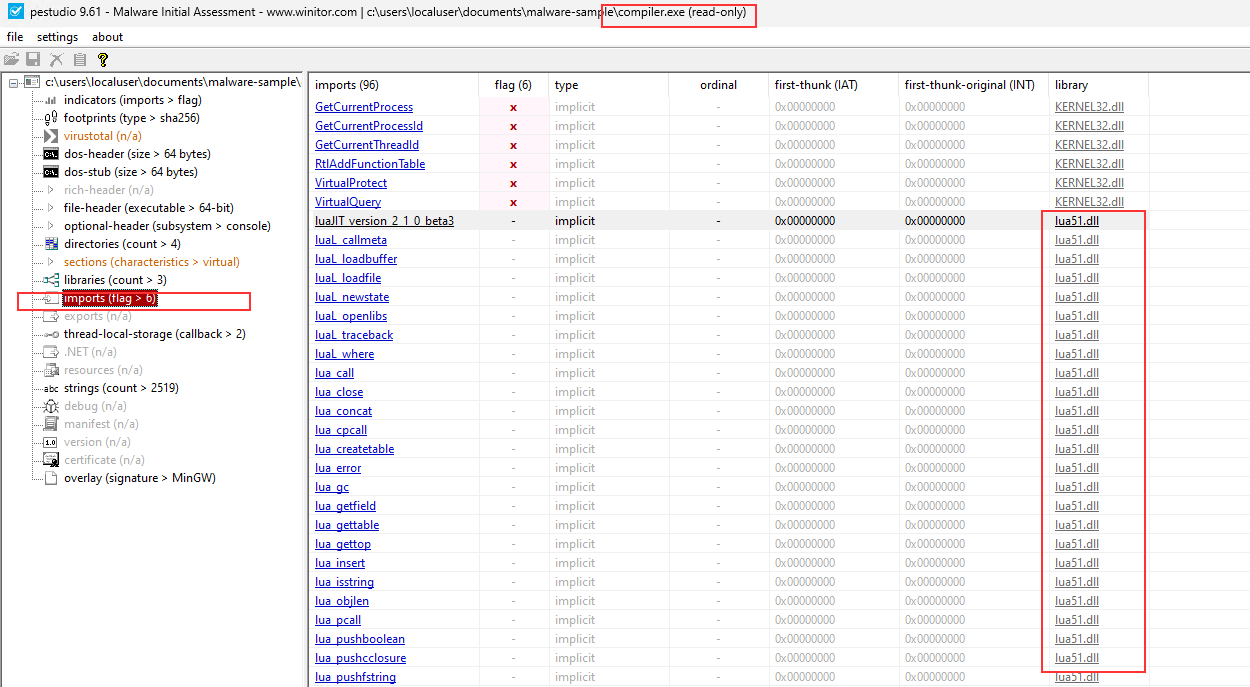
Task: Collapse the root file tree node
Action: 13,82
